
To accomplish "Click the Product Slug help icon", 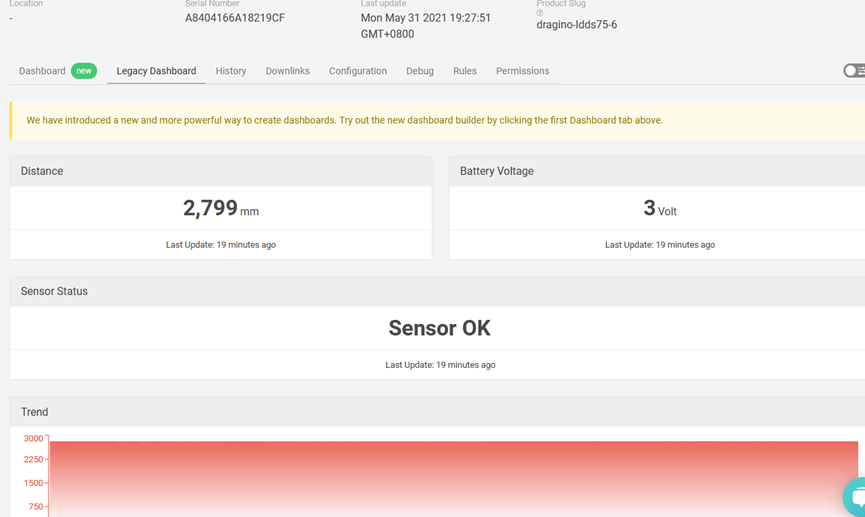I will click(540, 13).
